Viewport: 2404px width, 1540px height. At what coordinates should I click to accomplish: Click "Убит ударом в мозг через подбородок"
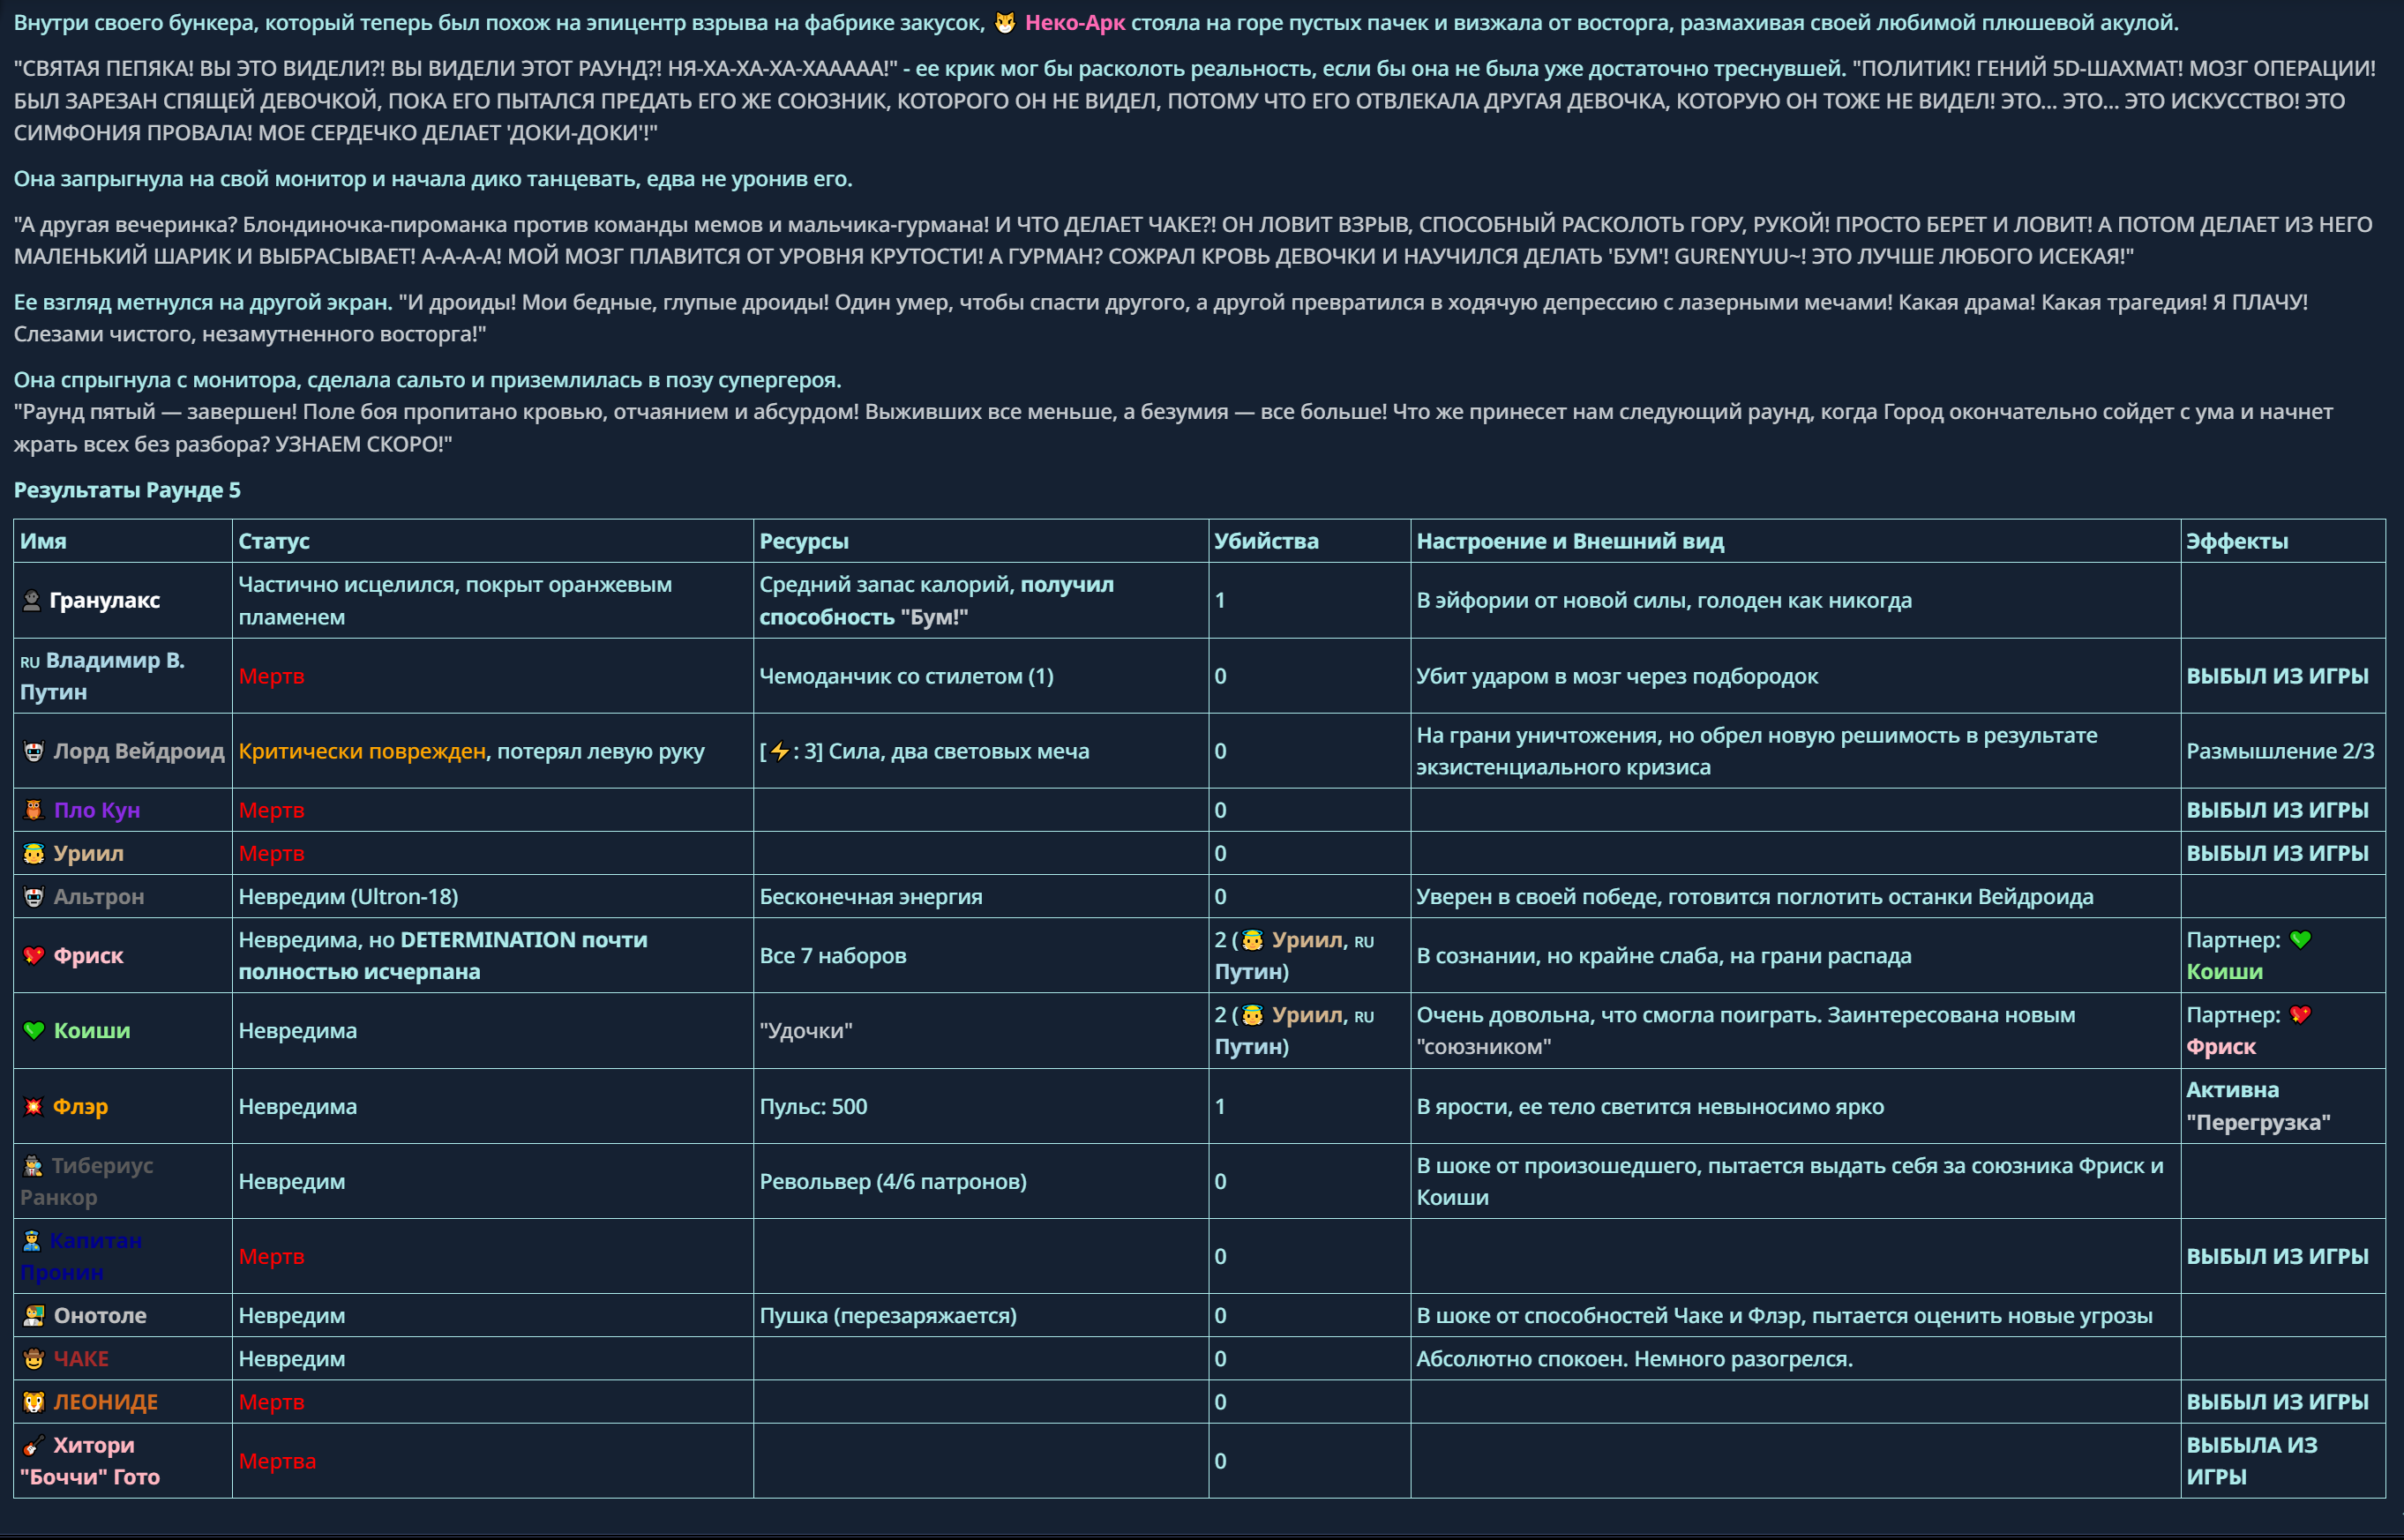(x=1617, y=676)
